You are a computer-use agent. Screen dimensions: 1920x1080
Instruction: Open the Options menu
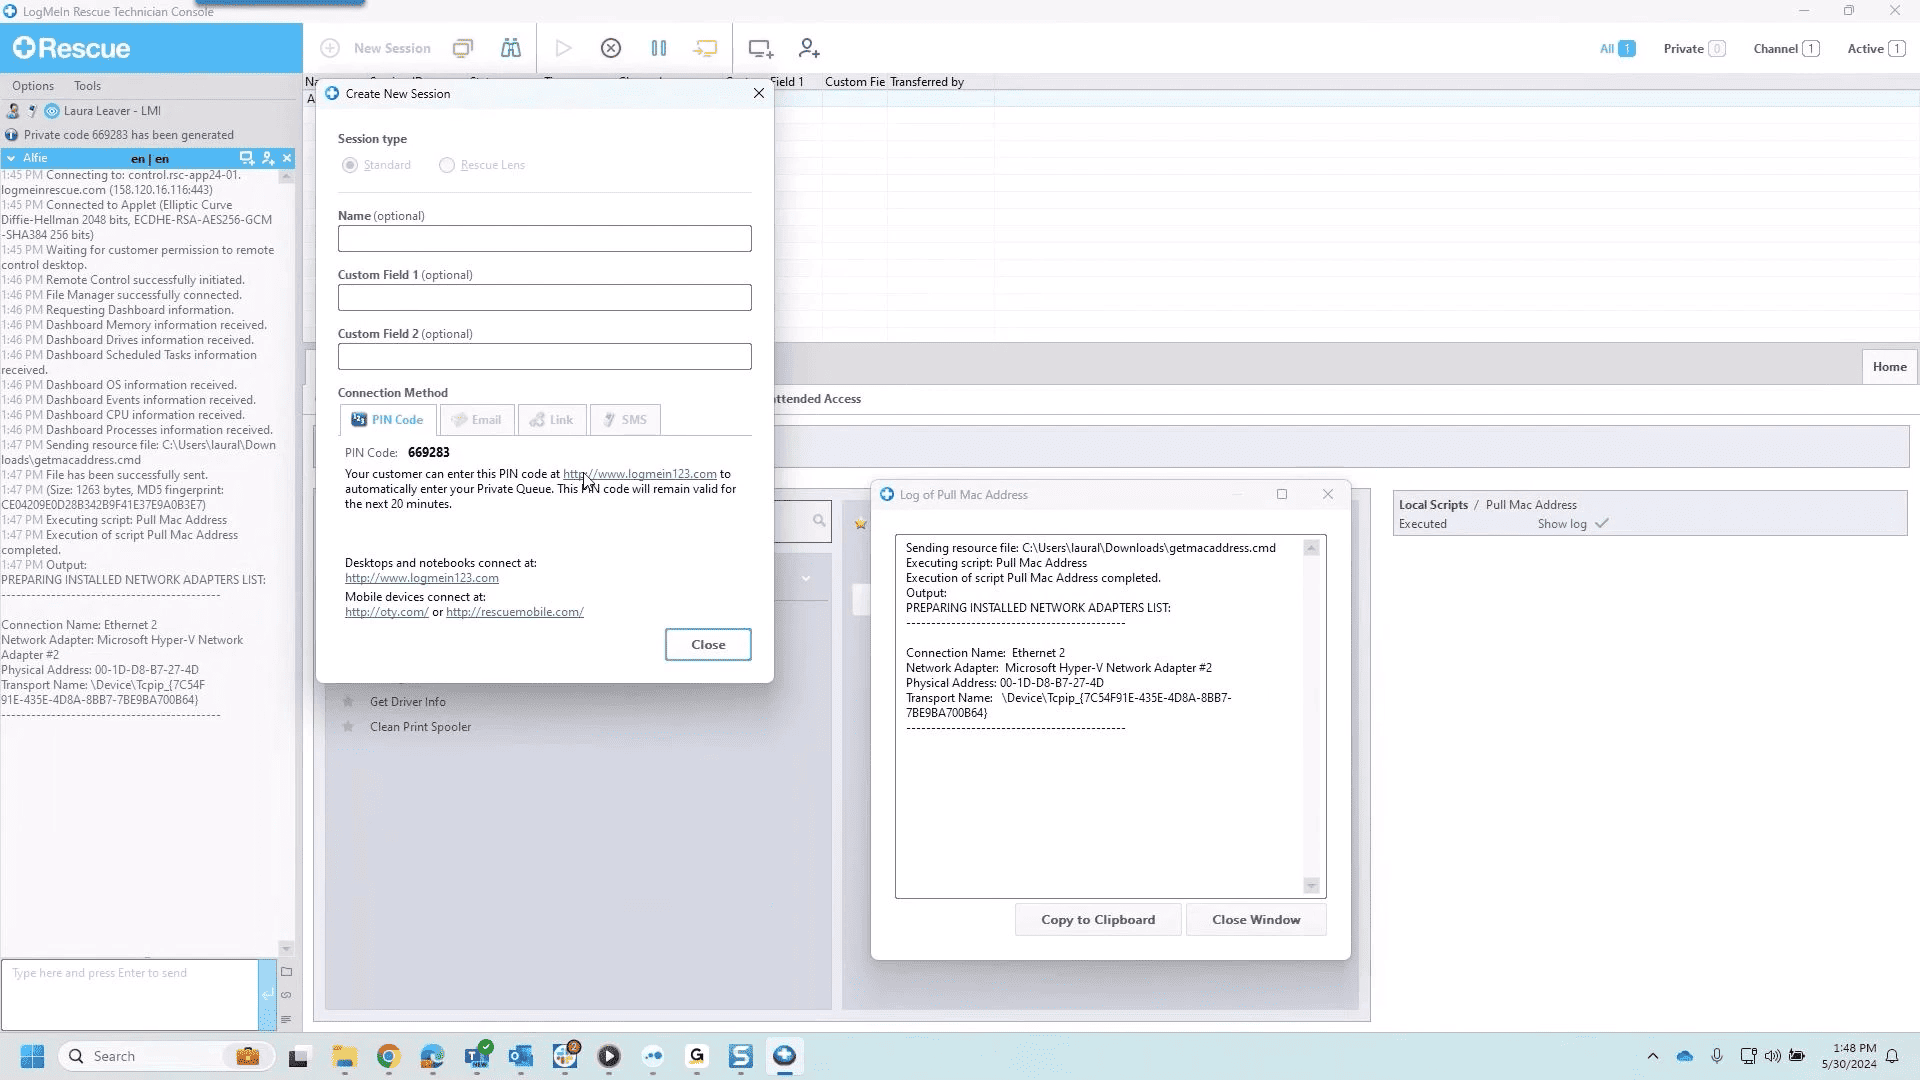click(33, 86)
